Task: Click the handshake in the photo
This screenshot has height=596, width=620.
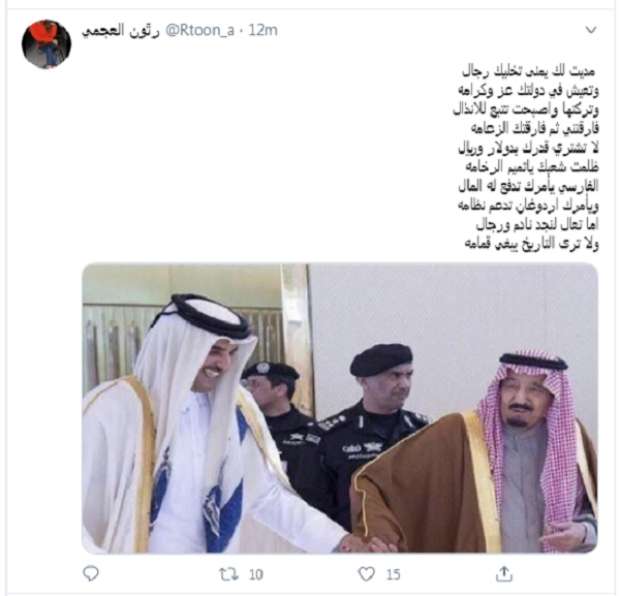Action: 366,544
